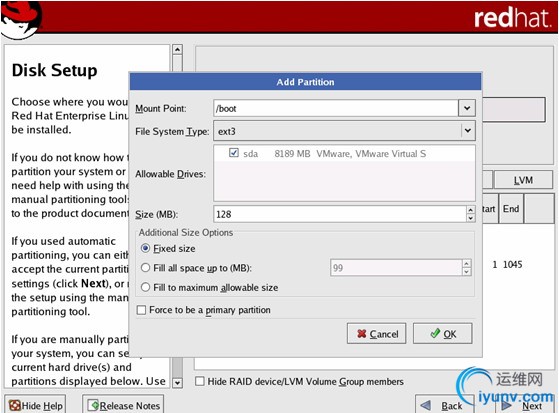Click the partition end value 1045
559x413 pixels.
(x=512, y=264)
